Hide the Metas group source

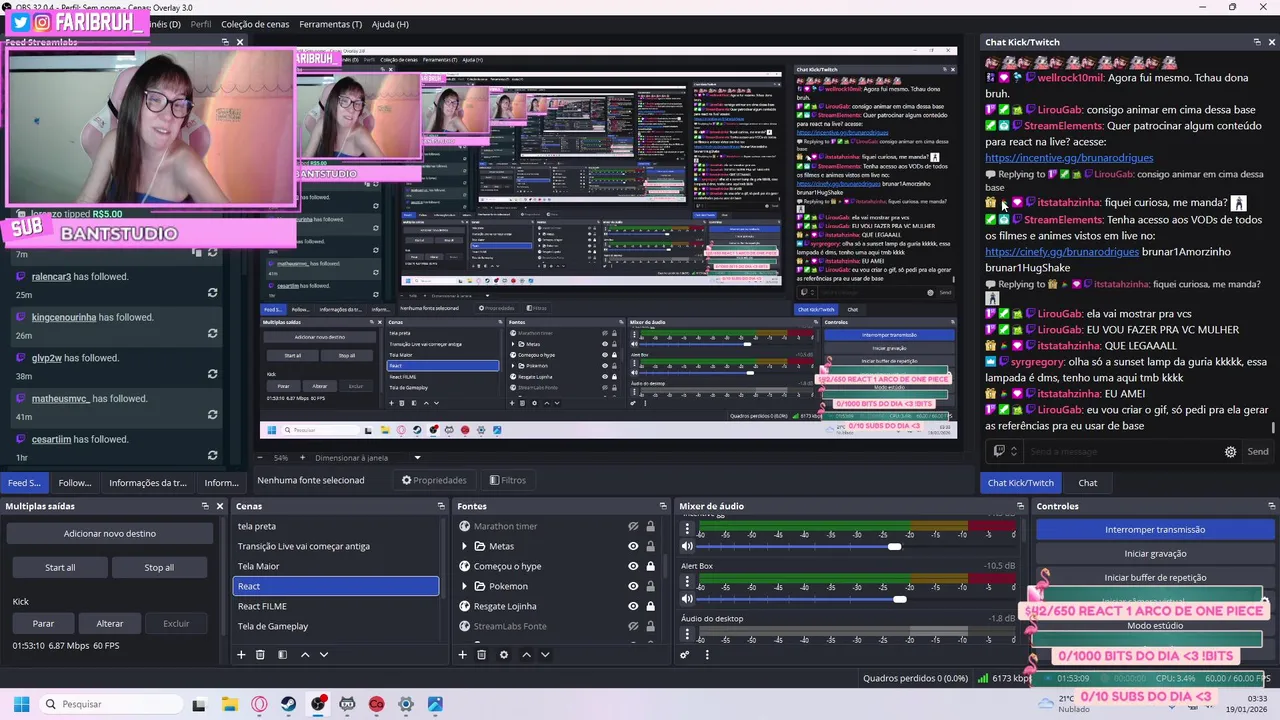(x=633, y=546)
